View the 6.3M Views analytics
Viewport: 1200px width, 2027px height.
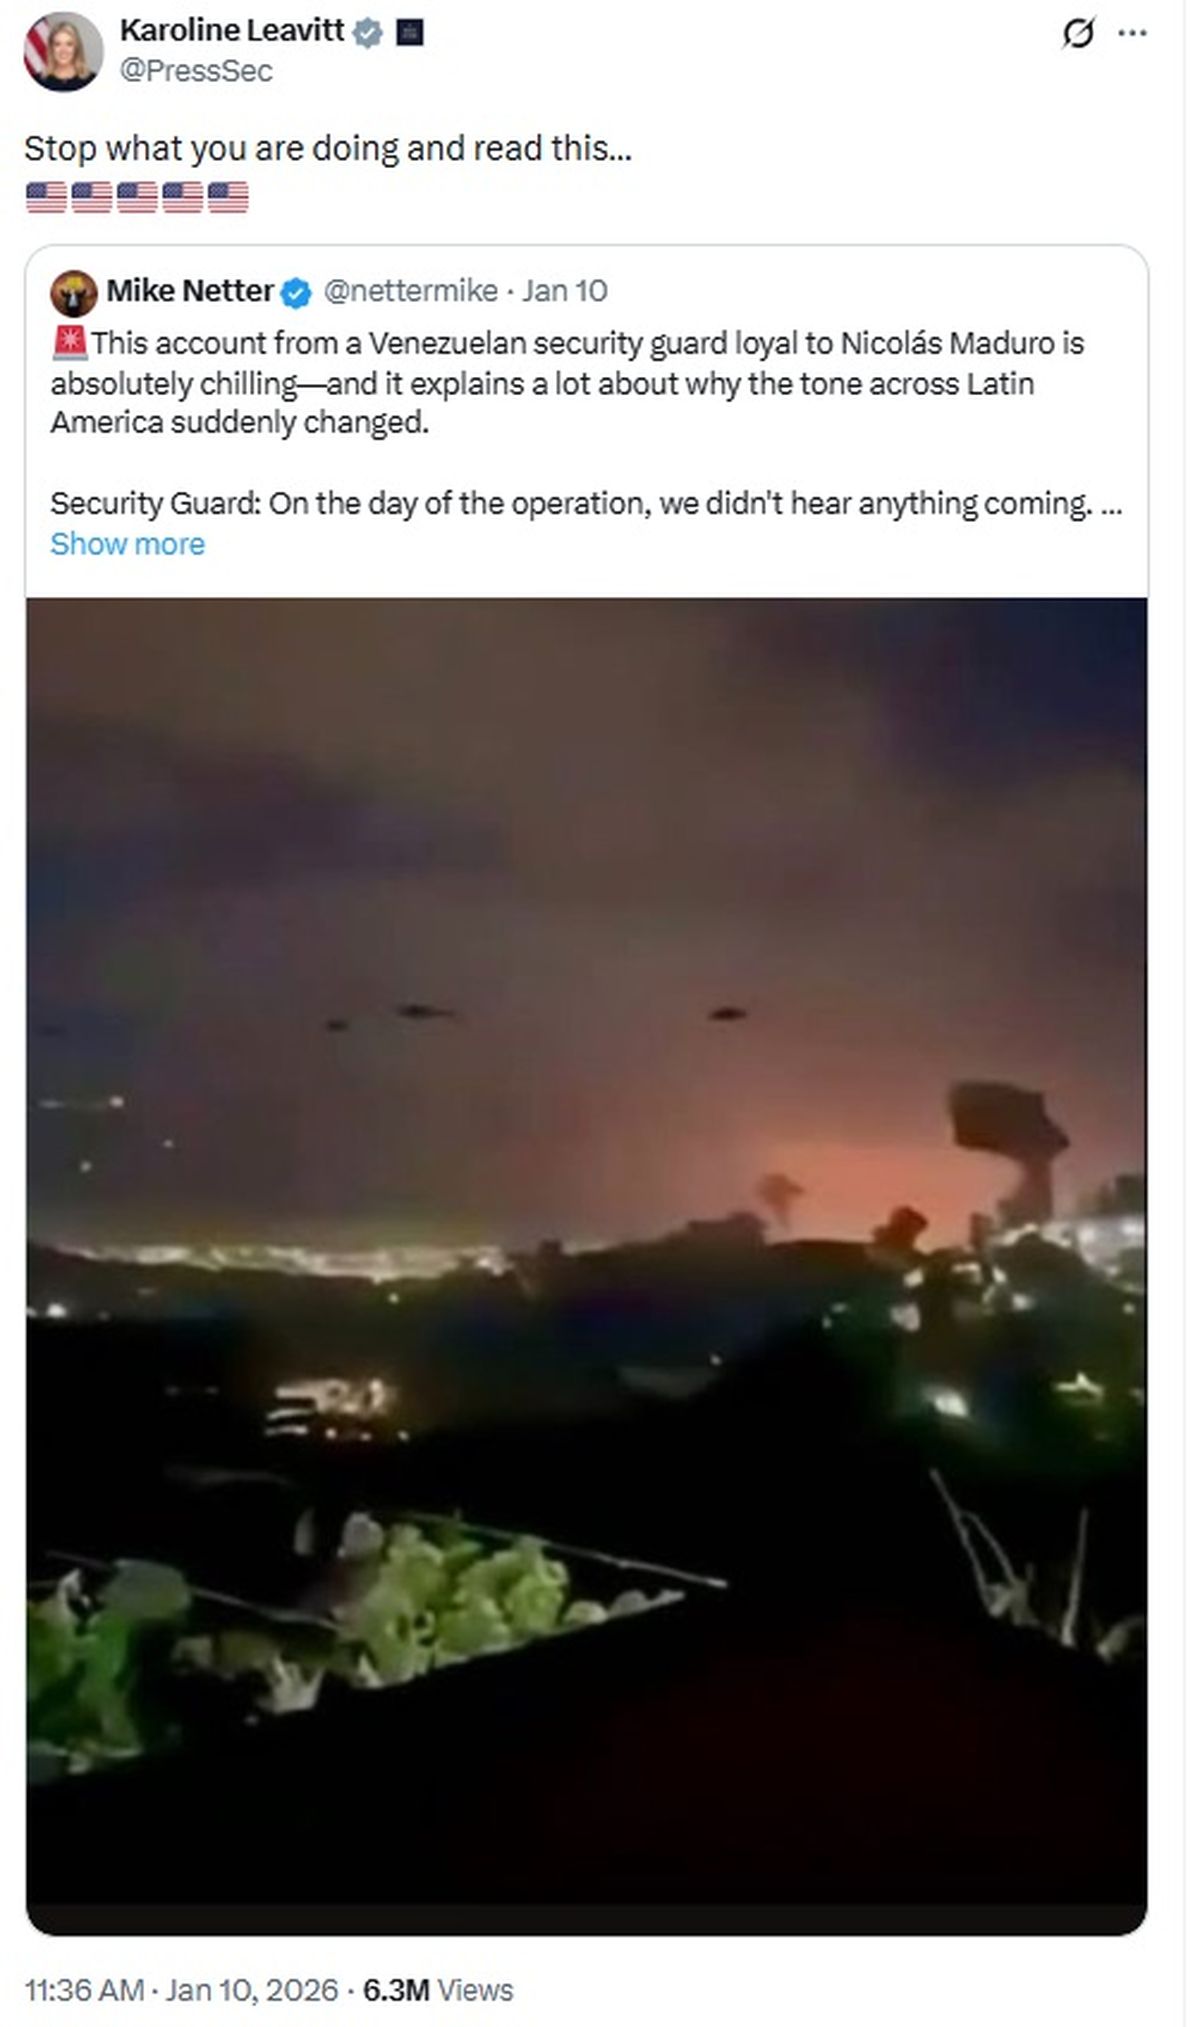click(x=438, y=1990)
